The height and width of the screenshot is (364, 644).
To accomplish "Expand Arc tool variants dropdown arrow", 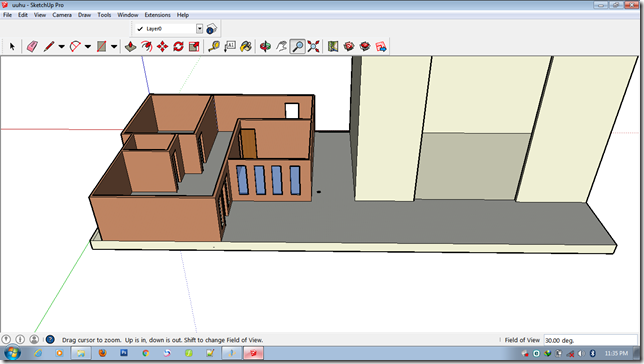I will coord(87,46).
